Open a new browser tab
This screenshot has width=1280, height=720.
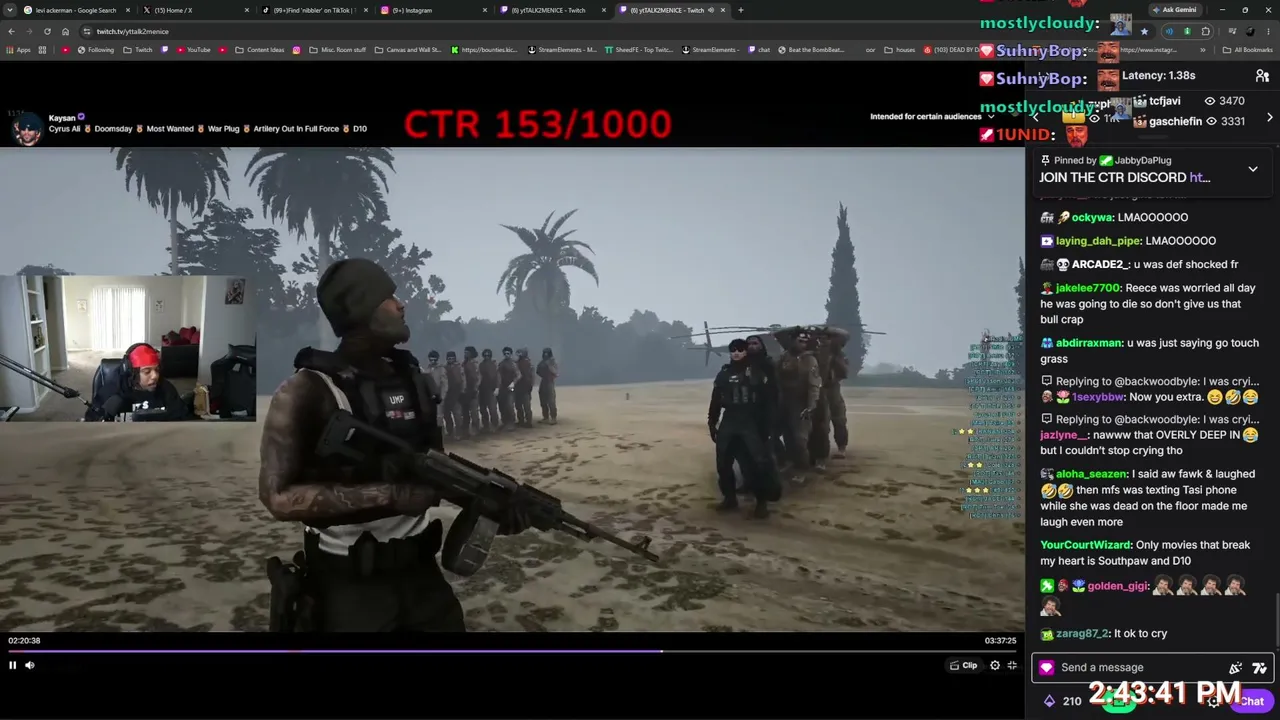[x=740, y=10]
